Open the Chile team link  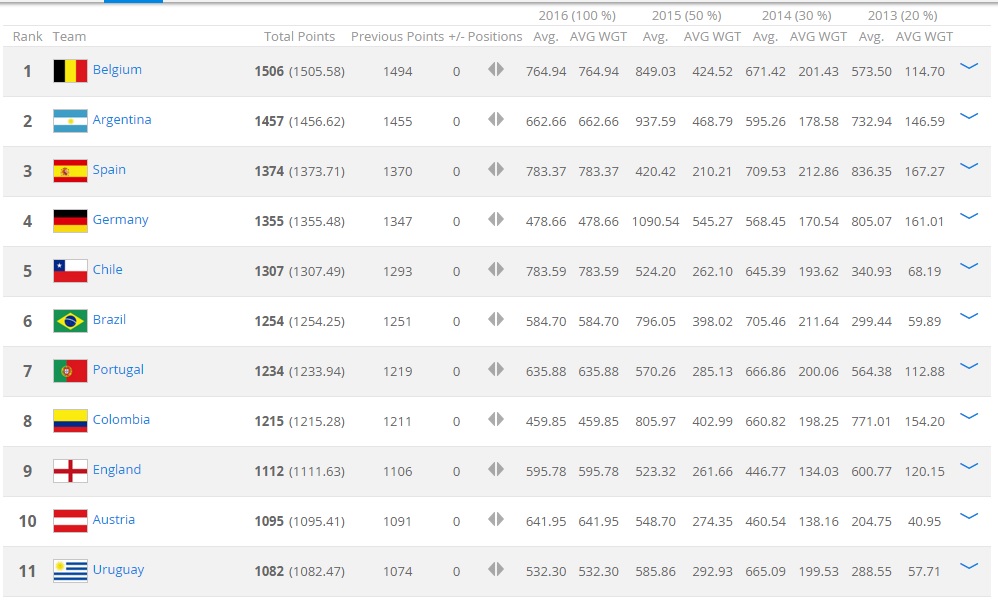point(108,269)
